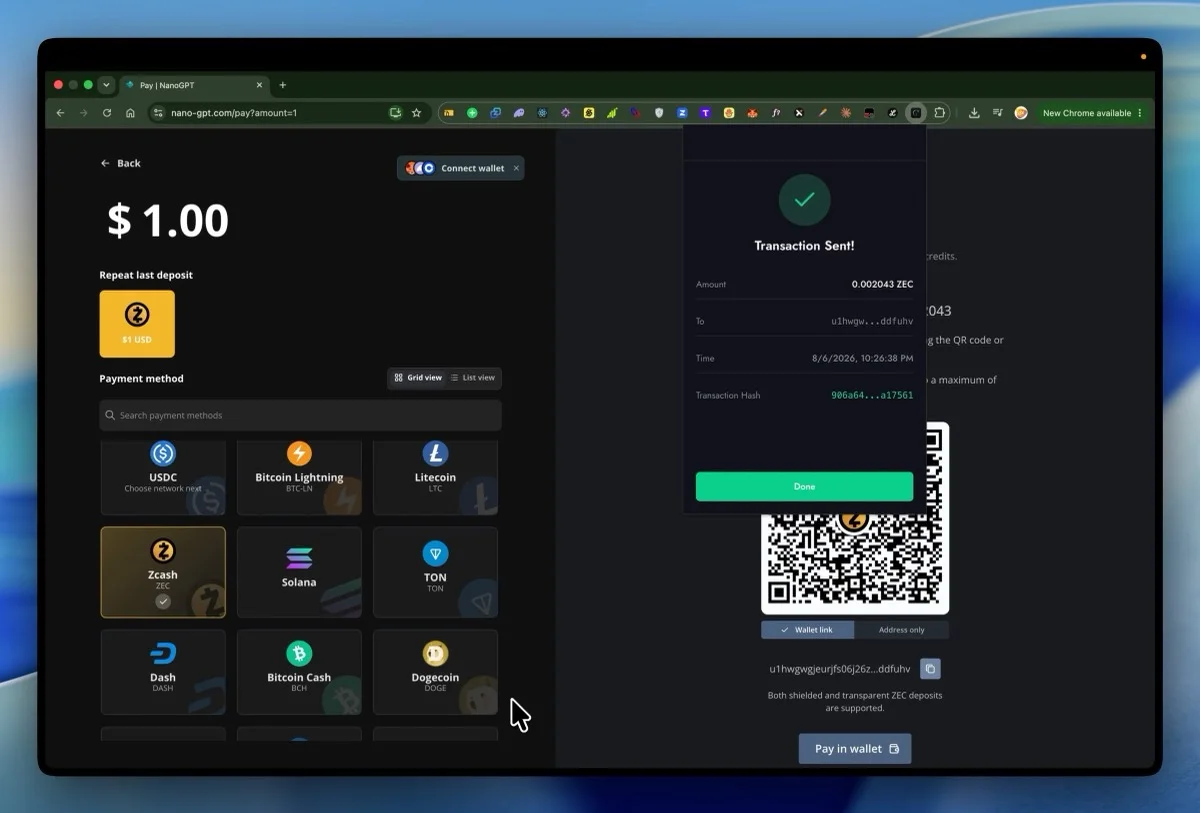Screen dimensions: 1200x813
Task: Open a new browser tab
Action: coord(282,85)
